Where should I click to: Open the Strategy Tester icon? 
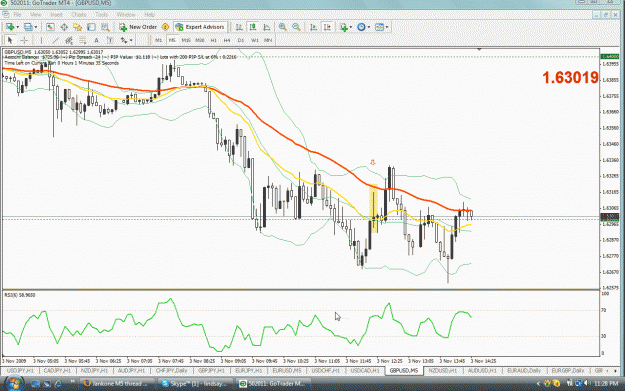[105, 27]
